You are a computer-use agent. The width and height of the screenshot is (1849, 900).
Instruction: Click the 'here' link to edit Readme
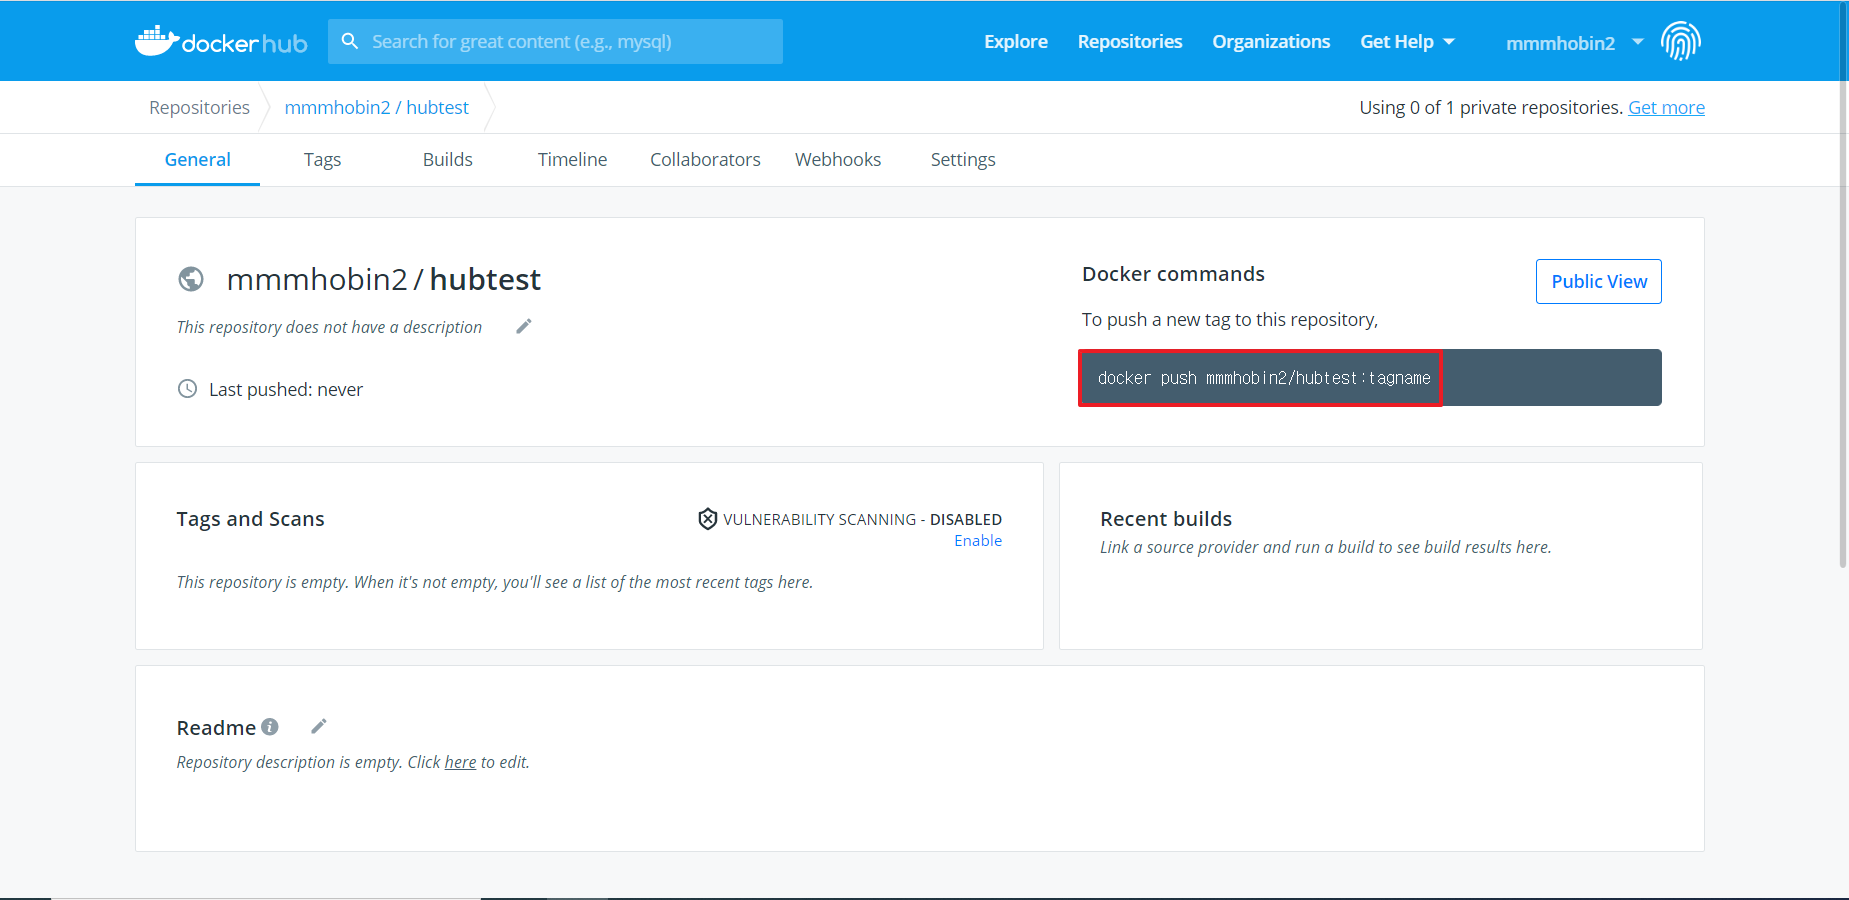click(460, 762)
